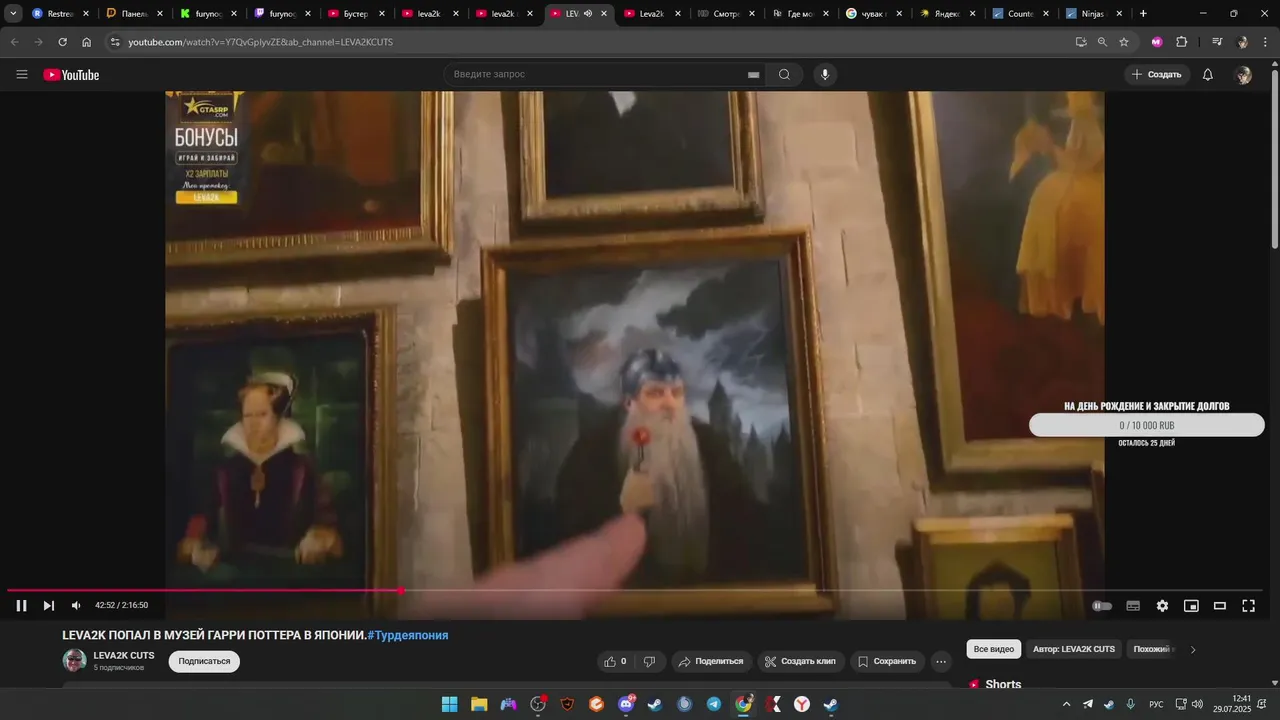This screenshot has height=720, width=1280.
Task: Open File Explorer from the taskbar
Action: click(479, 704)
